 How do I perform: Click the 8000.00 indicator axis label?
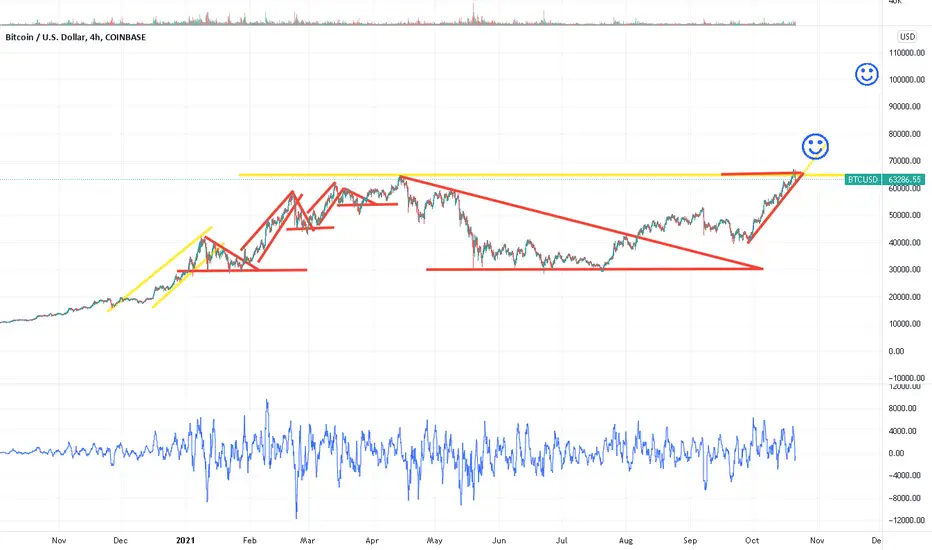click(902, 408)
